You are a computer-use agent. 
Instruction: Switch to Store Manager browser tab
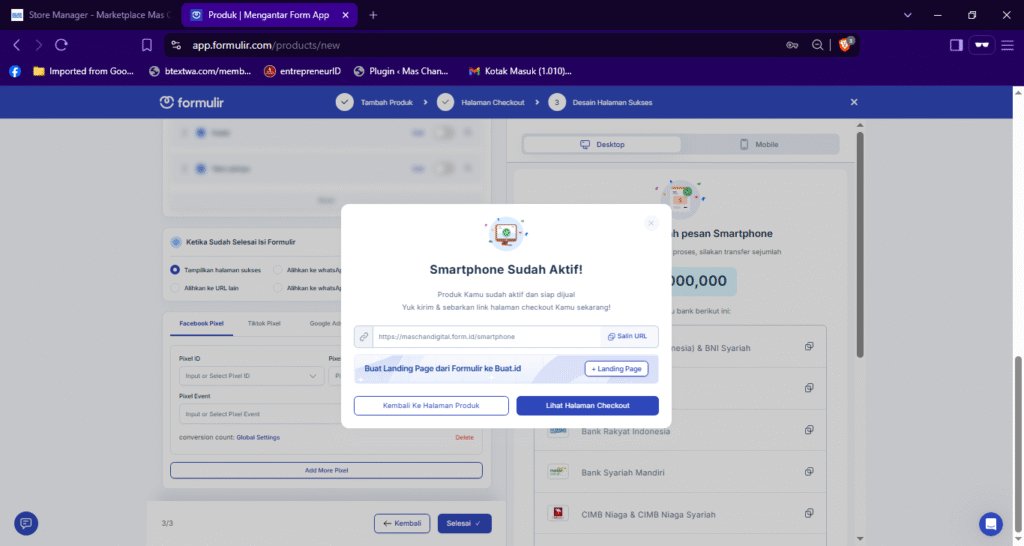pyautogui.click(x=90, y=15)
